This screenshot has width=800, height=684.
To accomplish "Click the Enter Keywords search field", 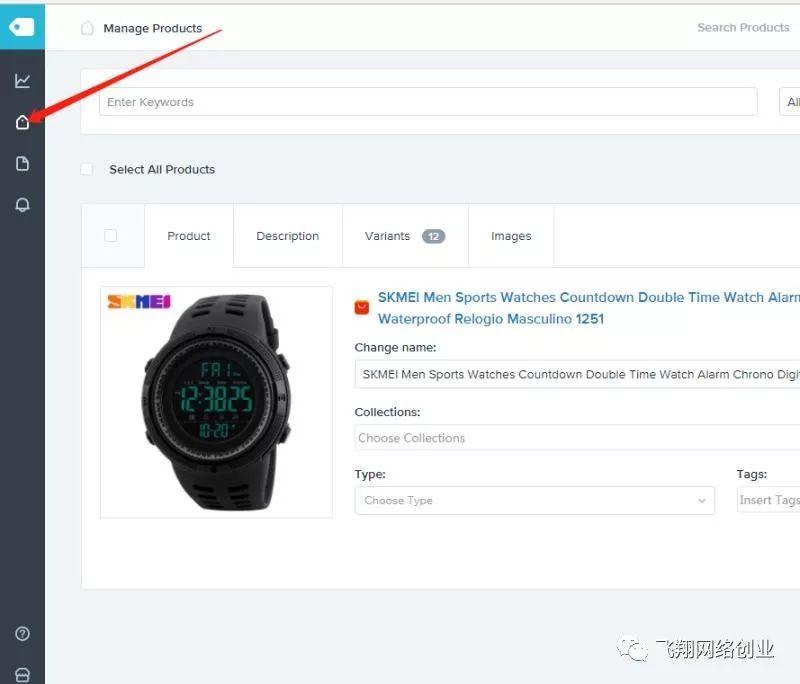I will 428,101.
